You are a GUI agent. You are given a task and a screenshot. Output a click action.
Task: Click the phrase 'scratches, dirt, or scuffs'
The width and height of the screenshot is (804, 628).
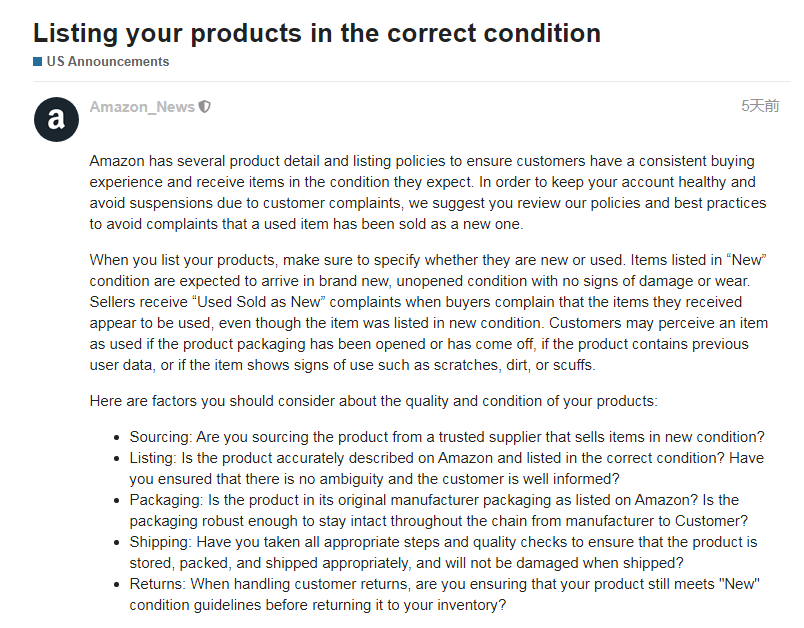pyautogui.click(x=513, y=365)
